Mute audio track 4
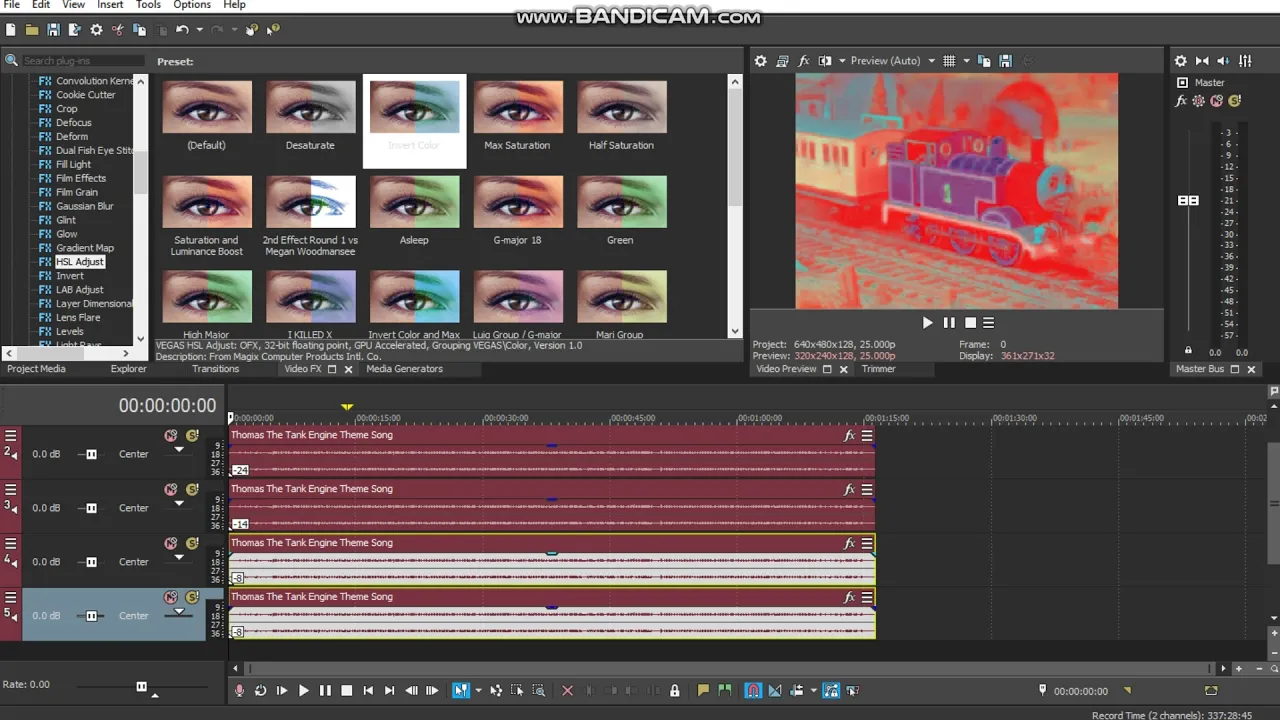Viewport: 1280px width, 720px height. coord(171,543)
